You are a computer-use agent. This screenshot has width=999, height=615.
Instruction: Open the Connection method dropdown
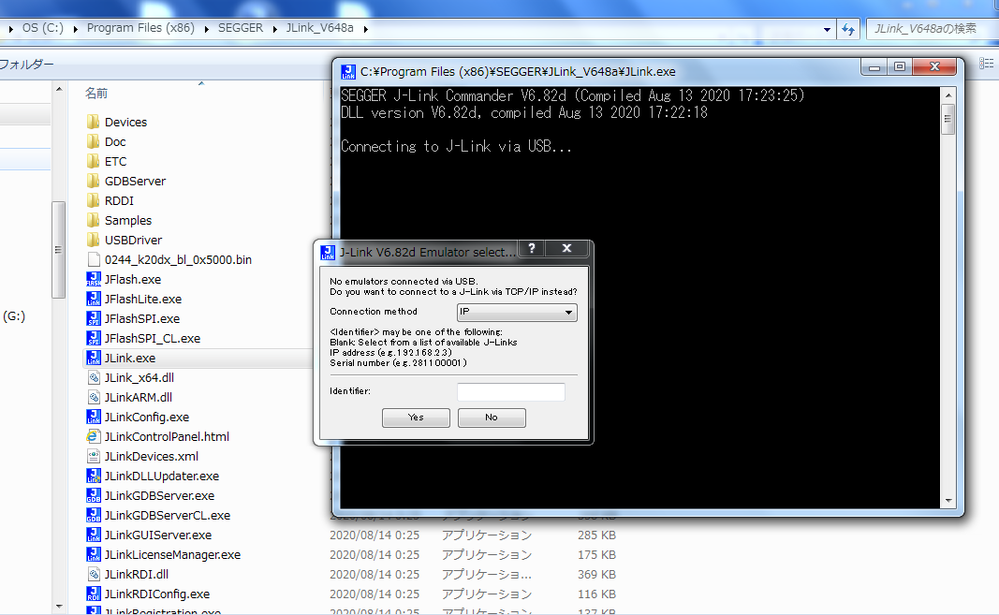pos(517,312)
